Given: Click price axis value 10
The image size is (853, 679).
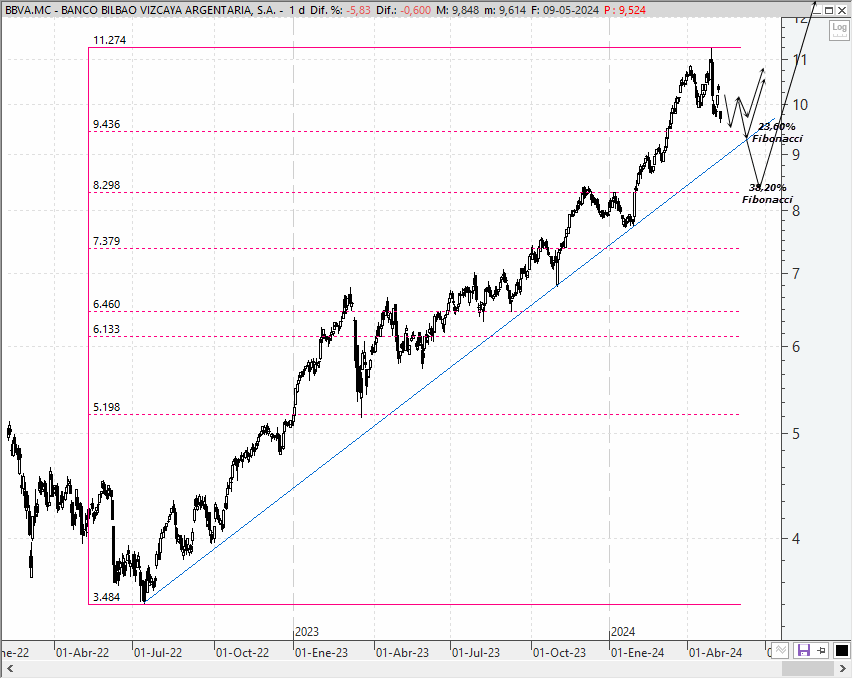Looking at the screenshot, I should (x=800, y=104).
